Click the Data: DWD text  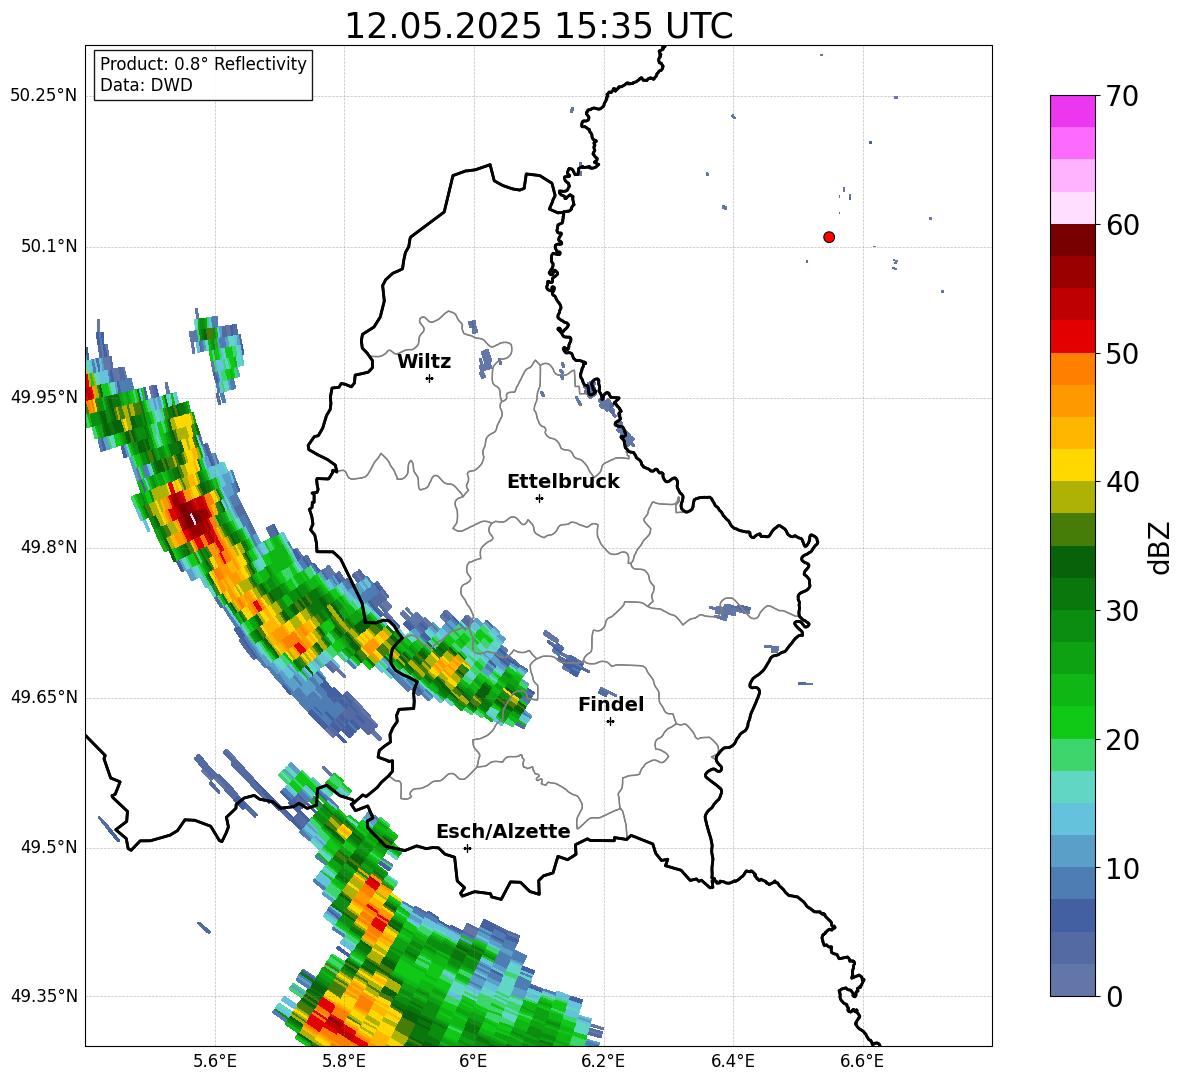(146, 85)
